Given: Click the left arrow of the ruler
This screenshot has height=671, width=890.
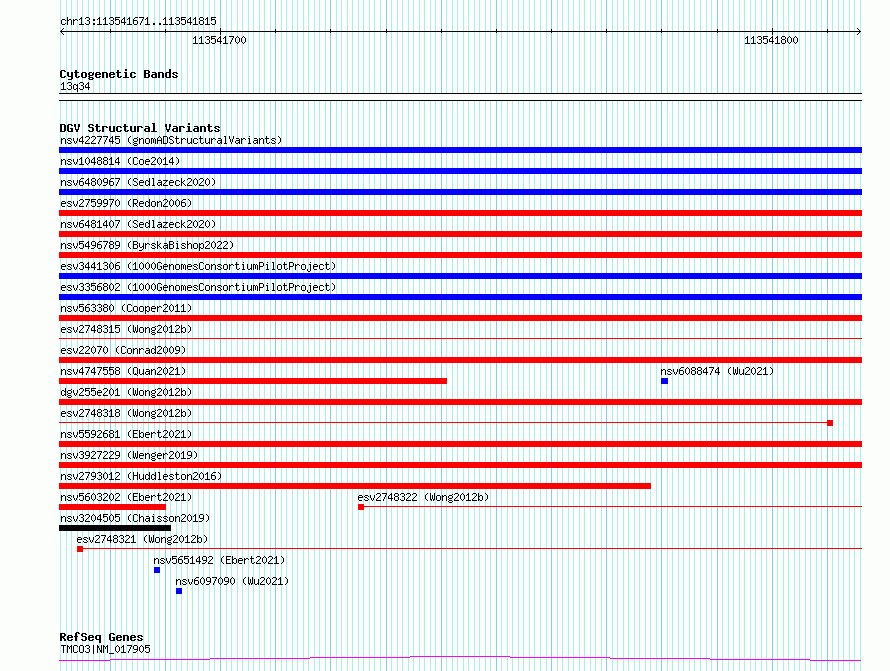Looking at the screenshot, I should click(x=62, y=32).
